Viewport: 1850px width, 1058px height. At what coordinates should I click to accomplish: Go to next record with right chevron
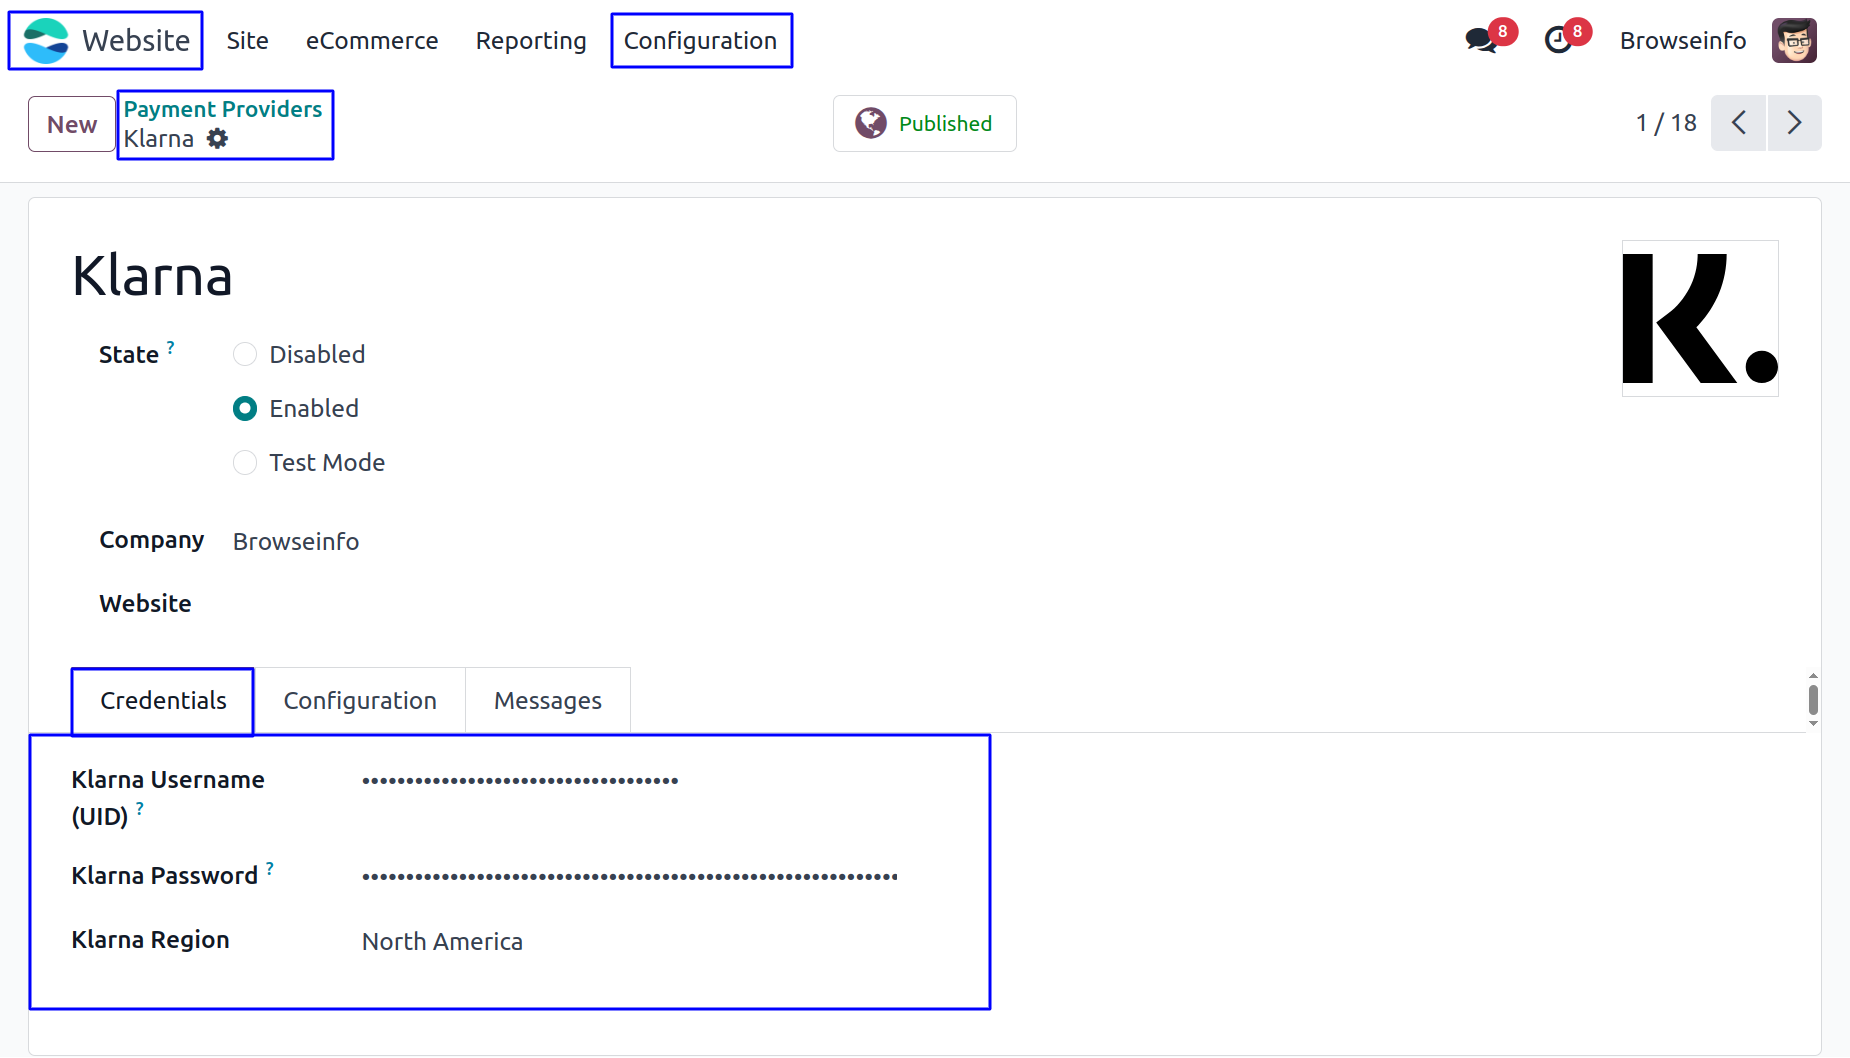pos(1794,123)
